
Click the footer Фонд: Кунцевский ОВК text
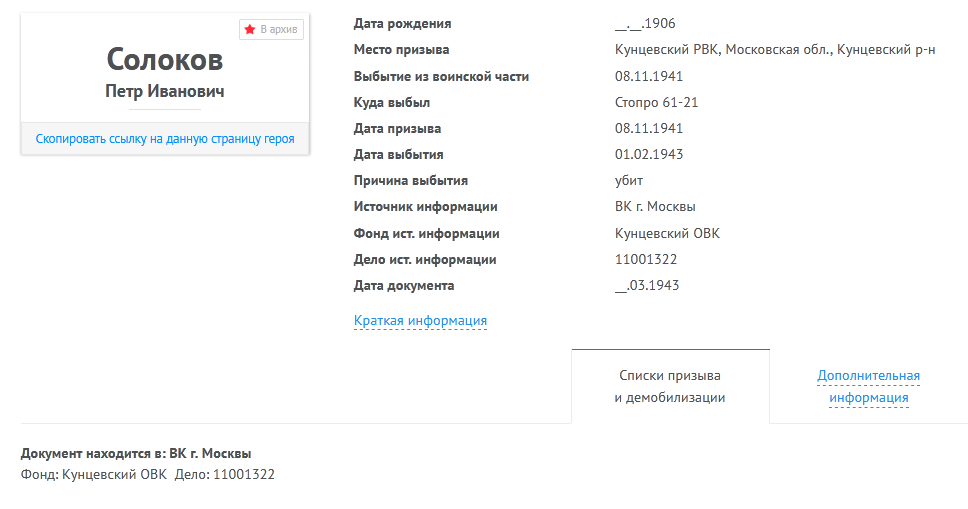[x=94, y=474]
